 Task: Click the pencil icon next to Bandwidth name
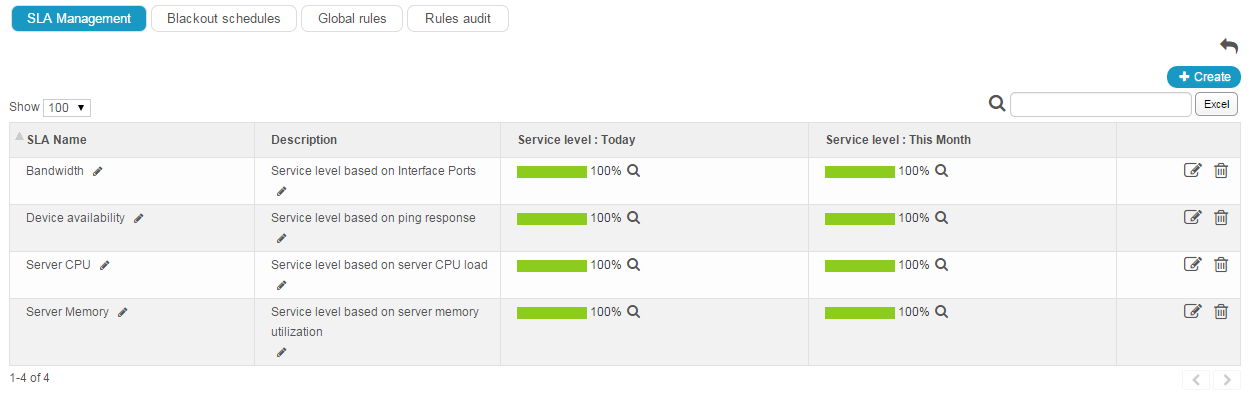97,171
